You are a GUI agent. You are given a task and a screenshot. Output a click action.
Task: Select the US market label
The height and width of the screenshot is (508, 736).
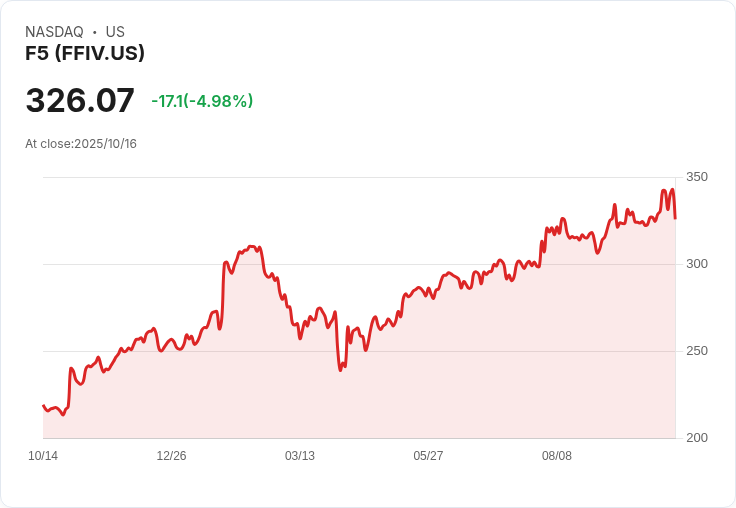click(115, 32)
